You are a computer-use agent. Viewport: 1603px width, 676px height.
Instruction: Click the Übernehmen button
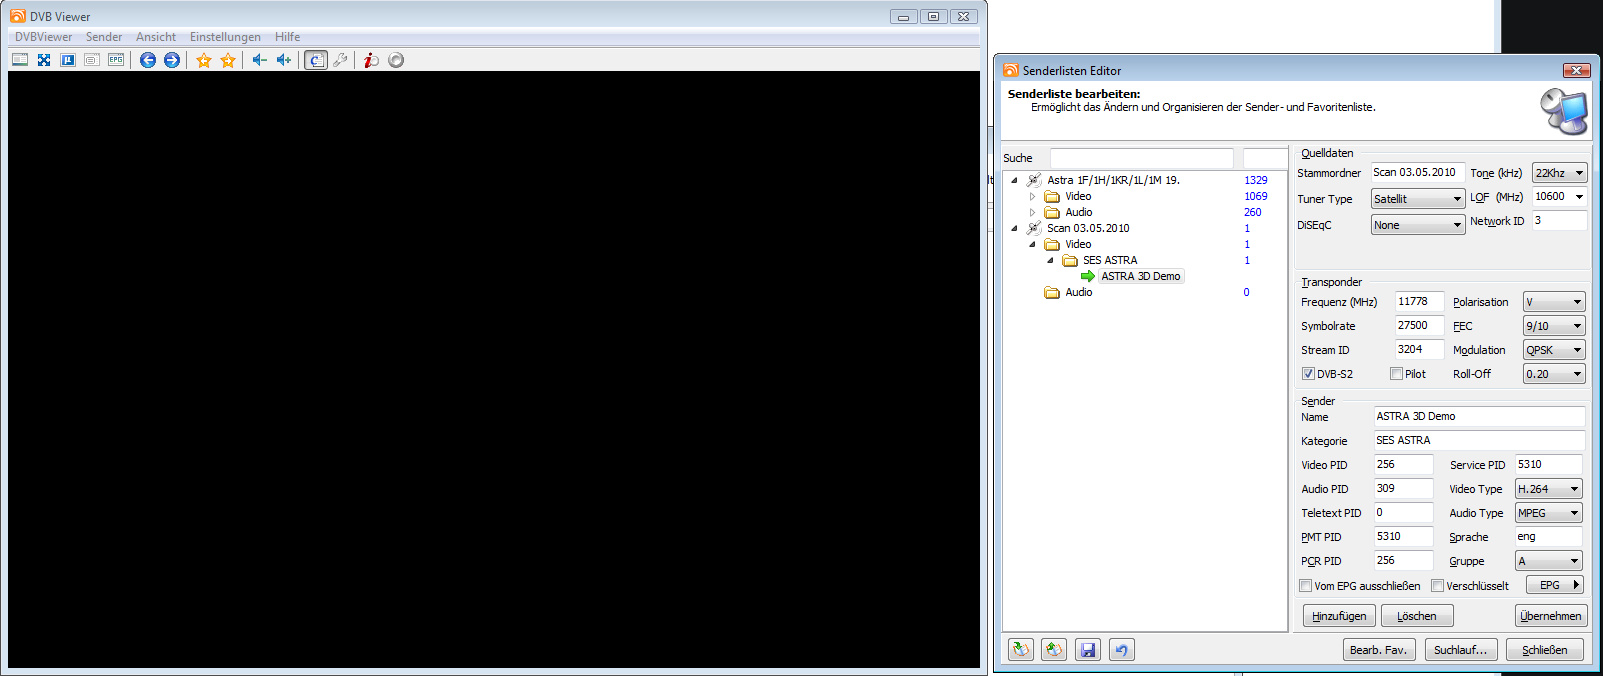1551,616
